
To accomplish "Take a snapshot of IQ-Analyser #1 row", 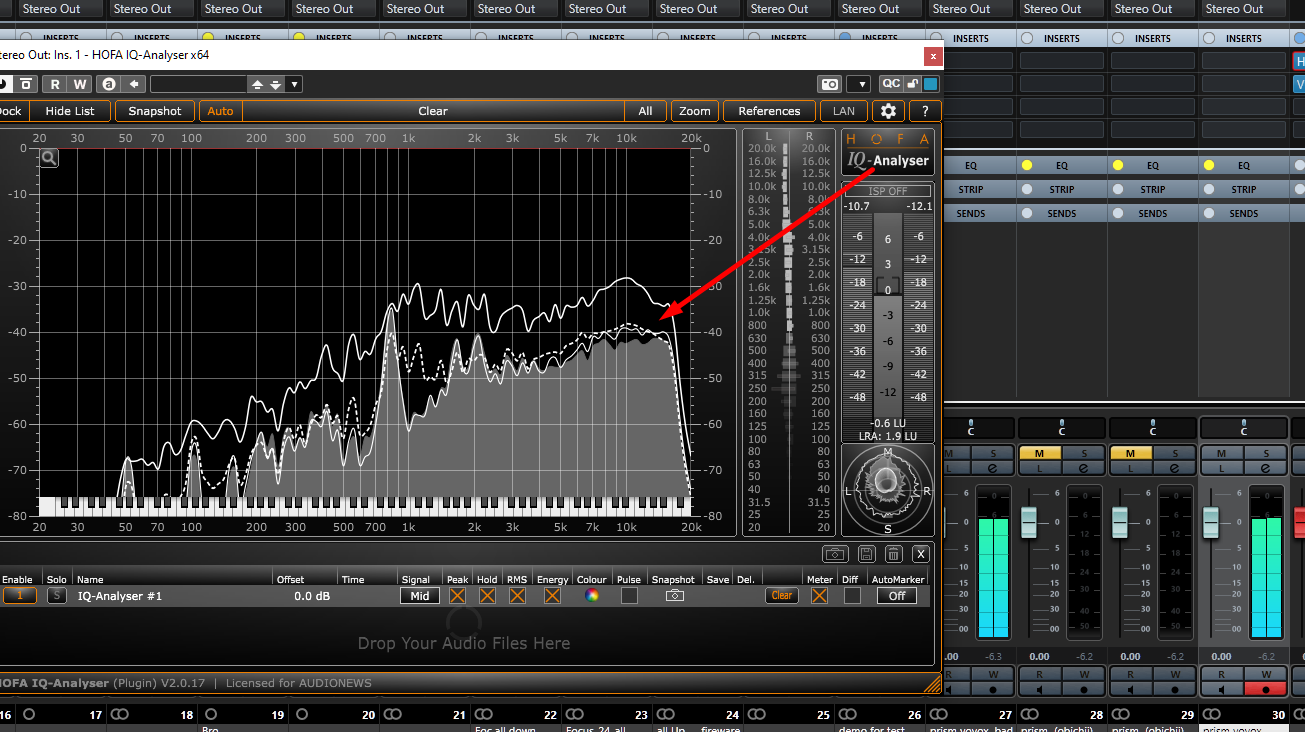I will pyautogui.click(x=675, y=596).
